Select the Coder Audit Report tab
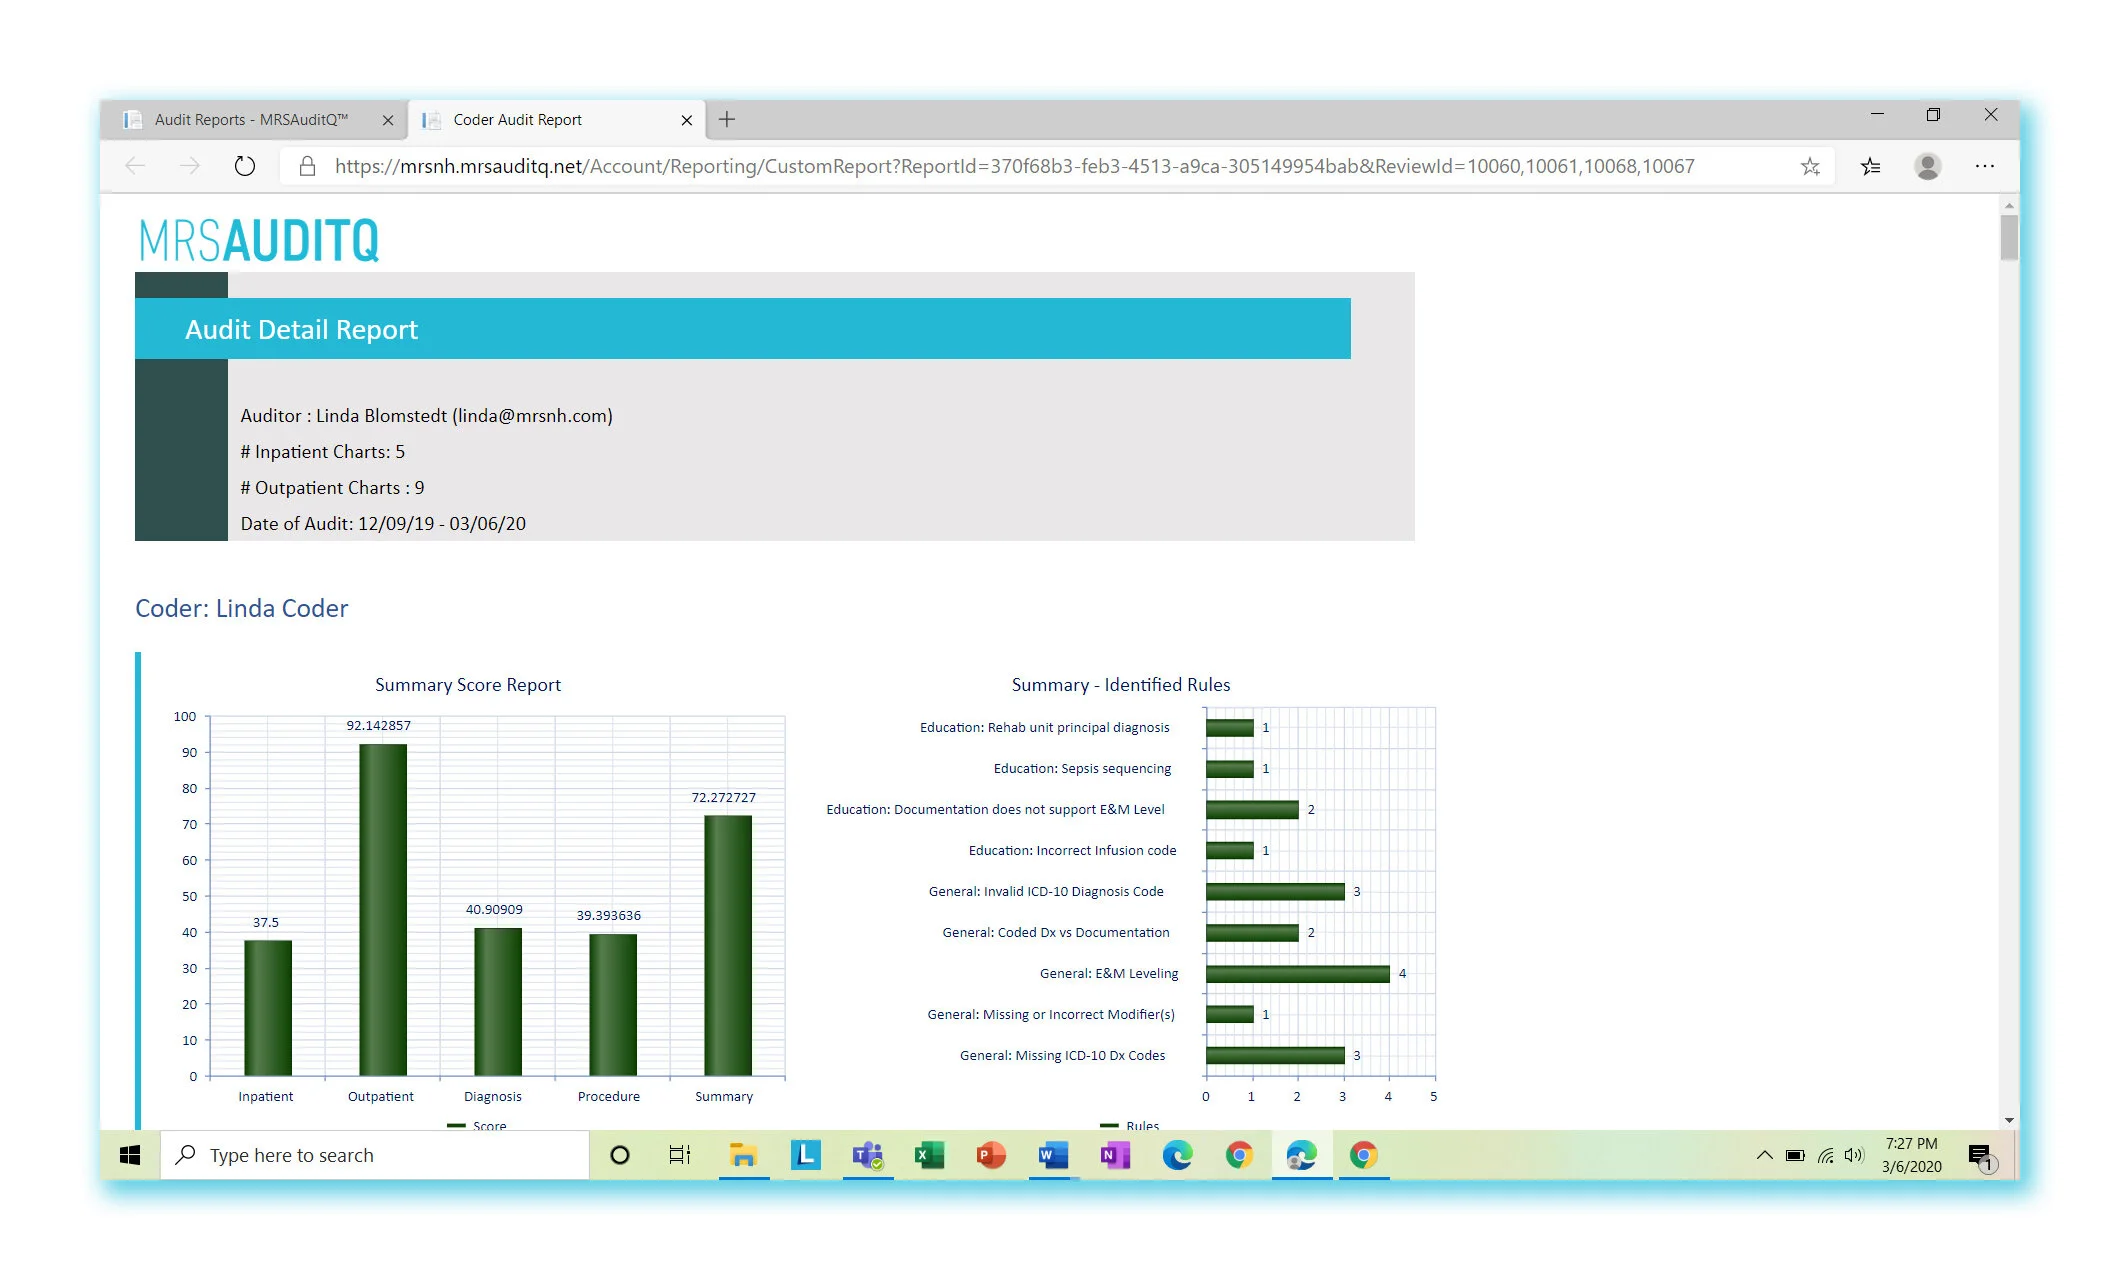2120x1280 pixels. point(545,119)
